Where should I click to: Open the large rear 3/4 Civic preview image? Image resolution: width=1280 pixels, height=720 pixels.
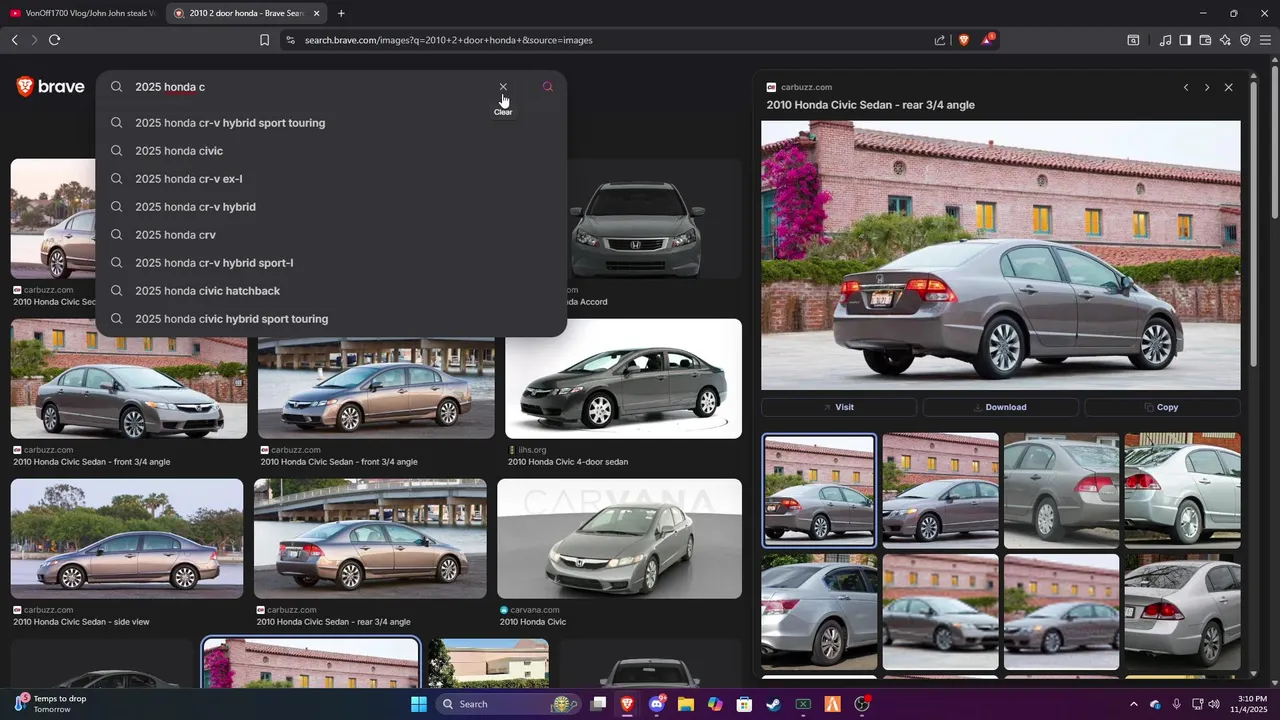(1000, 255)
